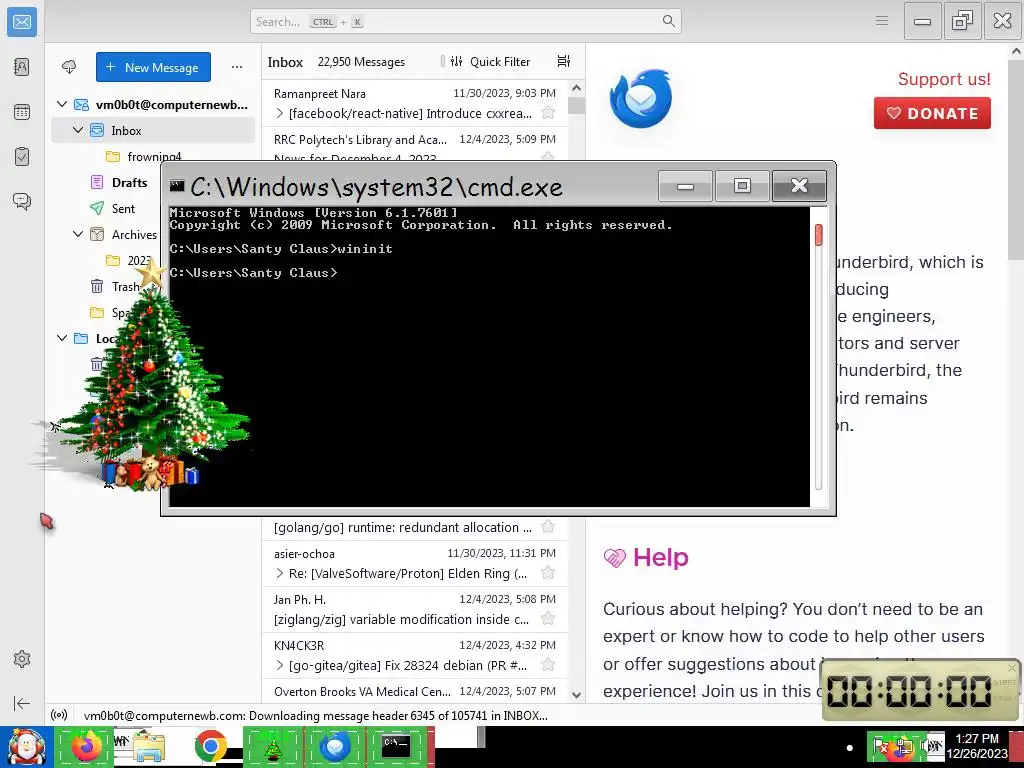1024x768 pixels.
Task: Star the facebook/react-native message
Action: tap(548, 113)
